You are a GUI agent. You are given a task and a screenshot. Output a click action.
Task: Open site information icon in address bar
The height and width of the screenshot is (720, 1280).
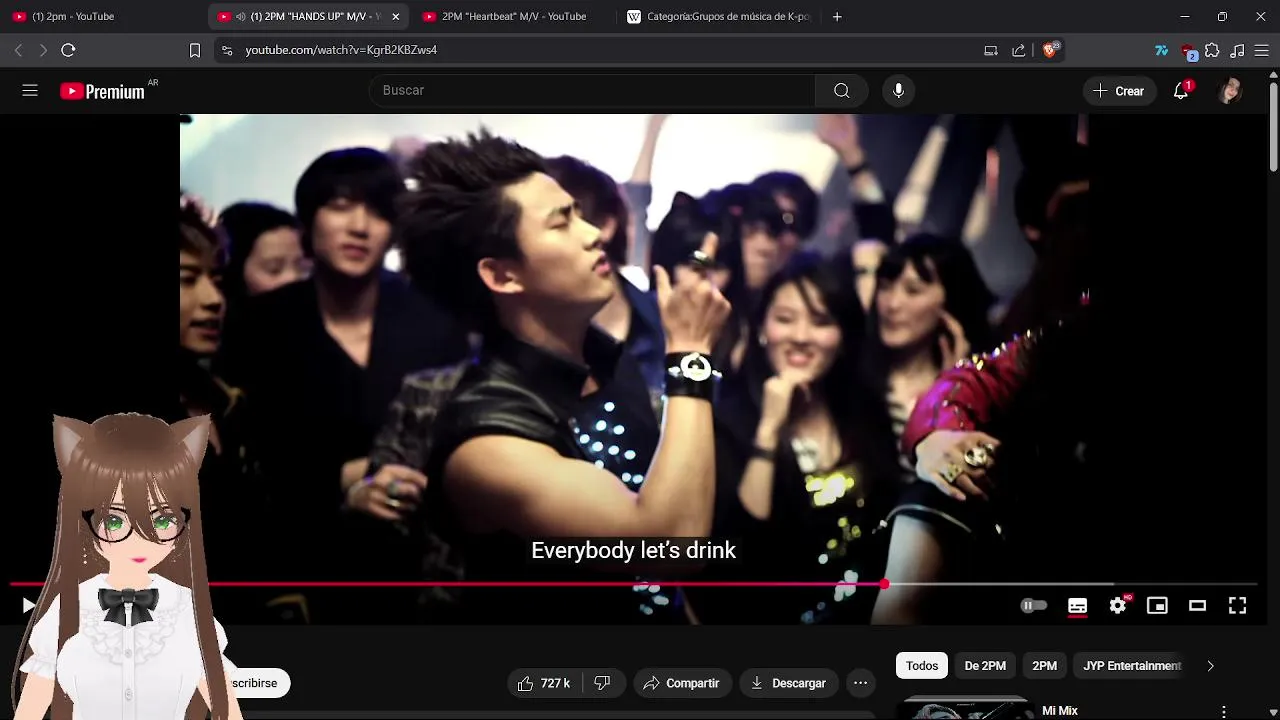click(x=227, y=50)
